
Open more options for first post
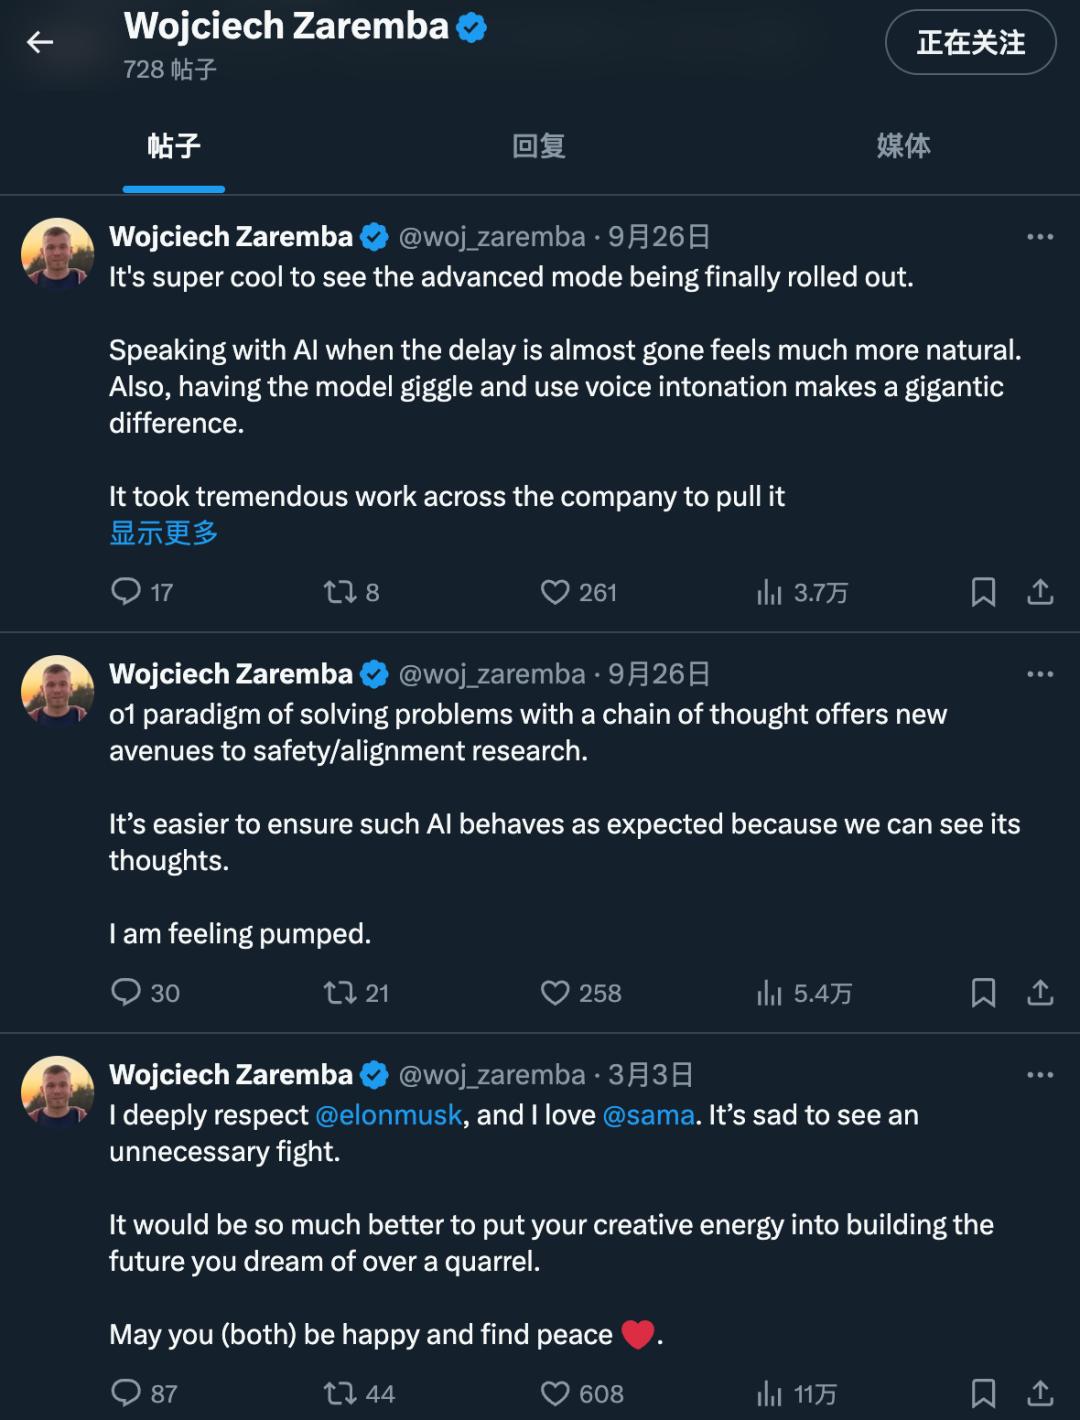point(1040,237)
